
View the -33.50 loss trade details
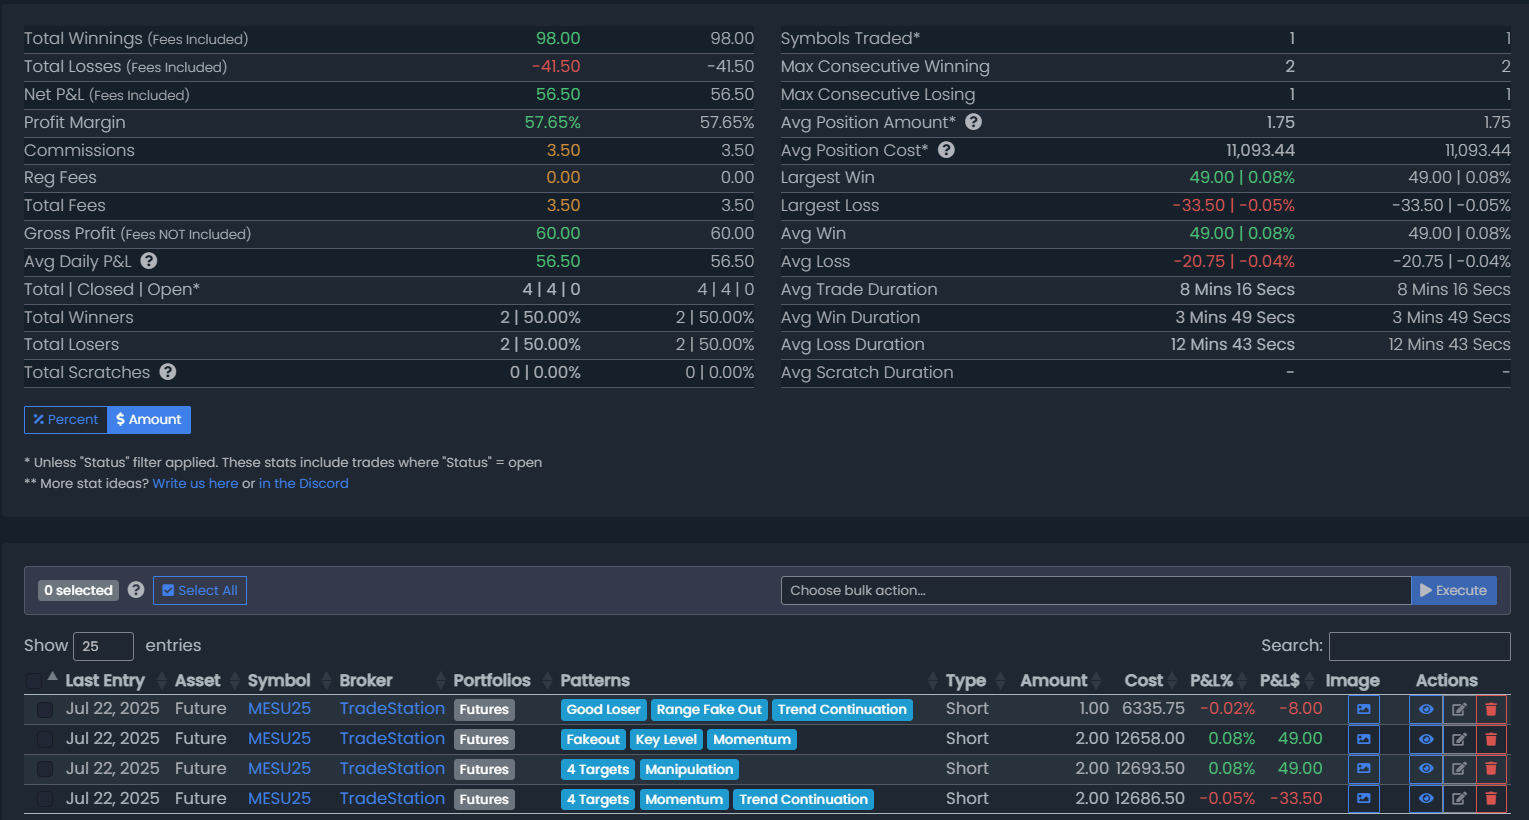coord(1425,799)
